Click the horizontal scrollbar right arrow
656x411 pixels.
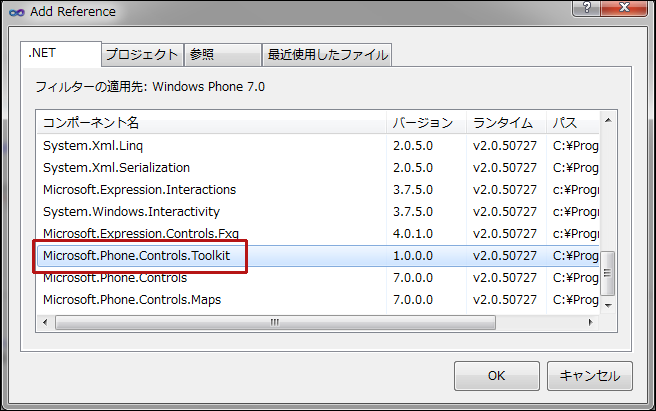pos(590,322)
